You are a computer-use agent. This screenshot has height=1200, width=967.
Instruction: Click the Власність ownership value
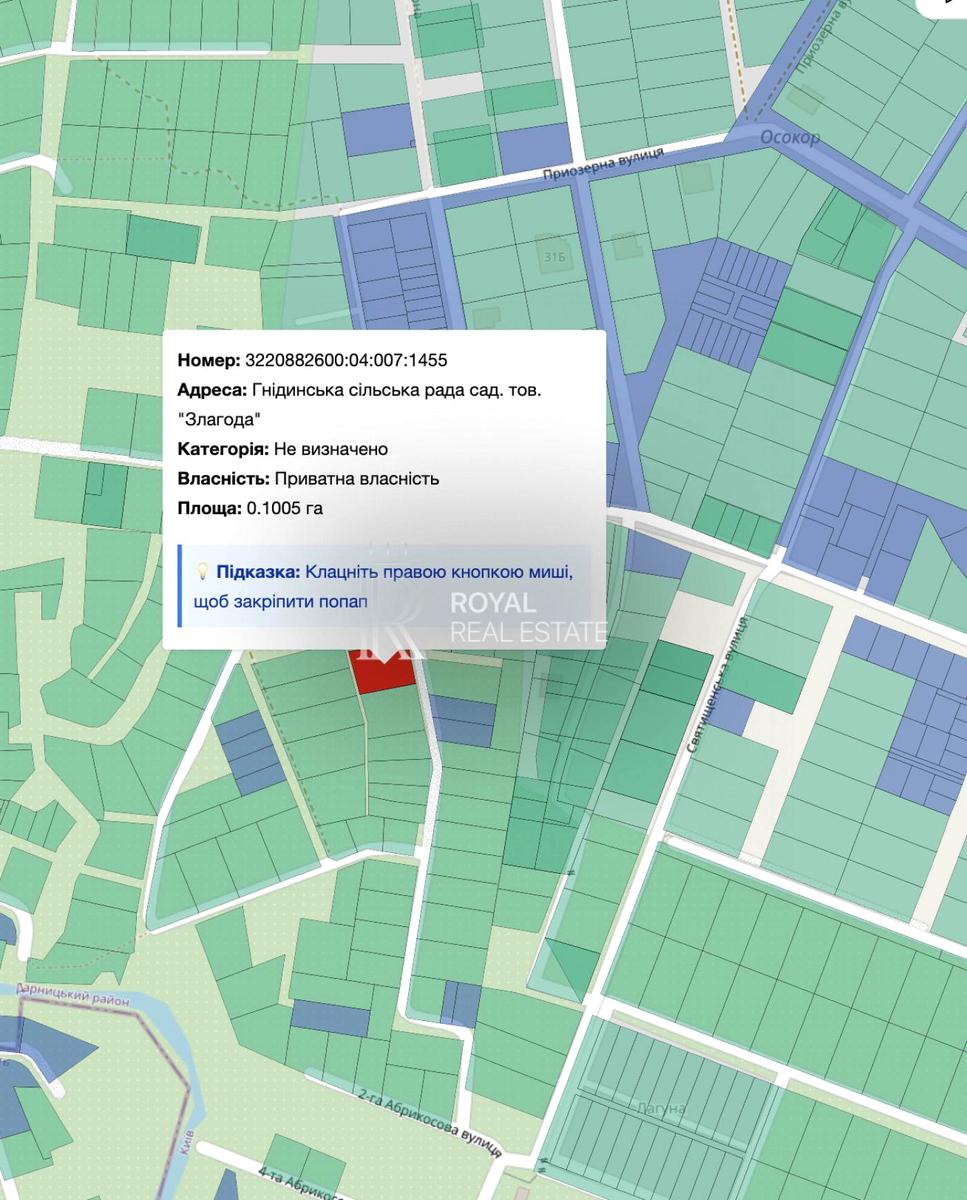pyautogui.click(x=356, y=479)
